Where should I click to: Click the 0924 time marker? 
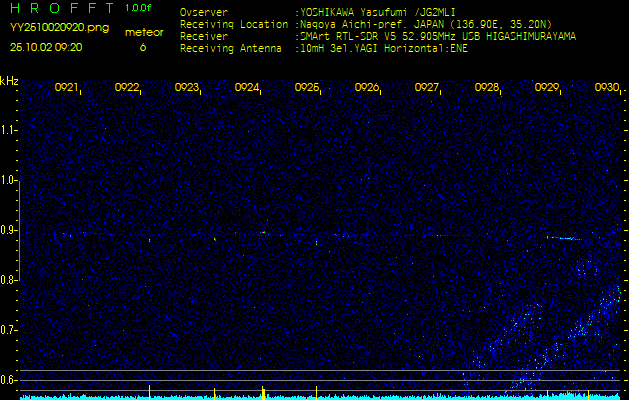coord(246,87)
